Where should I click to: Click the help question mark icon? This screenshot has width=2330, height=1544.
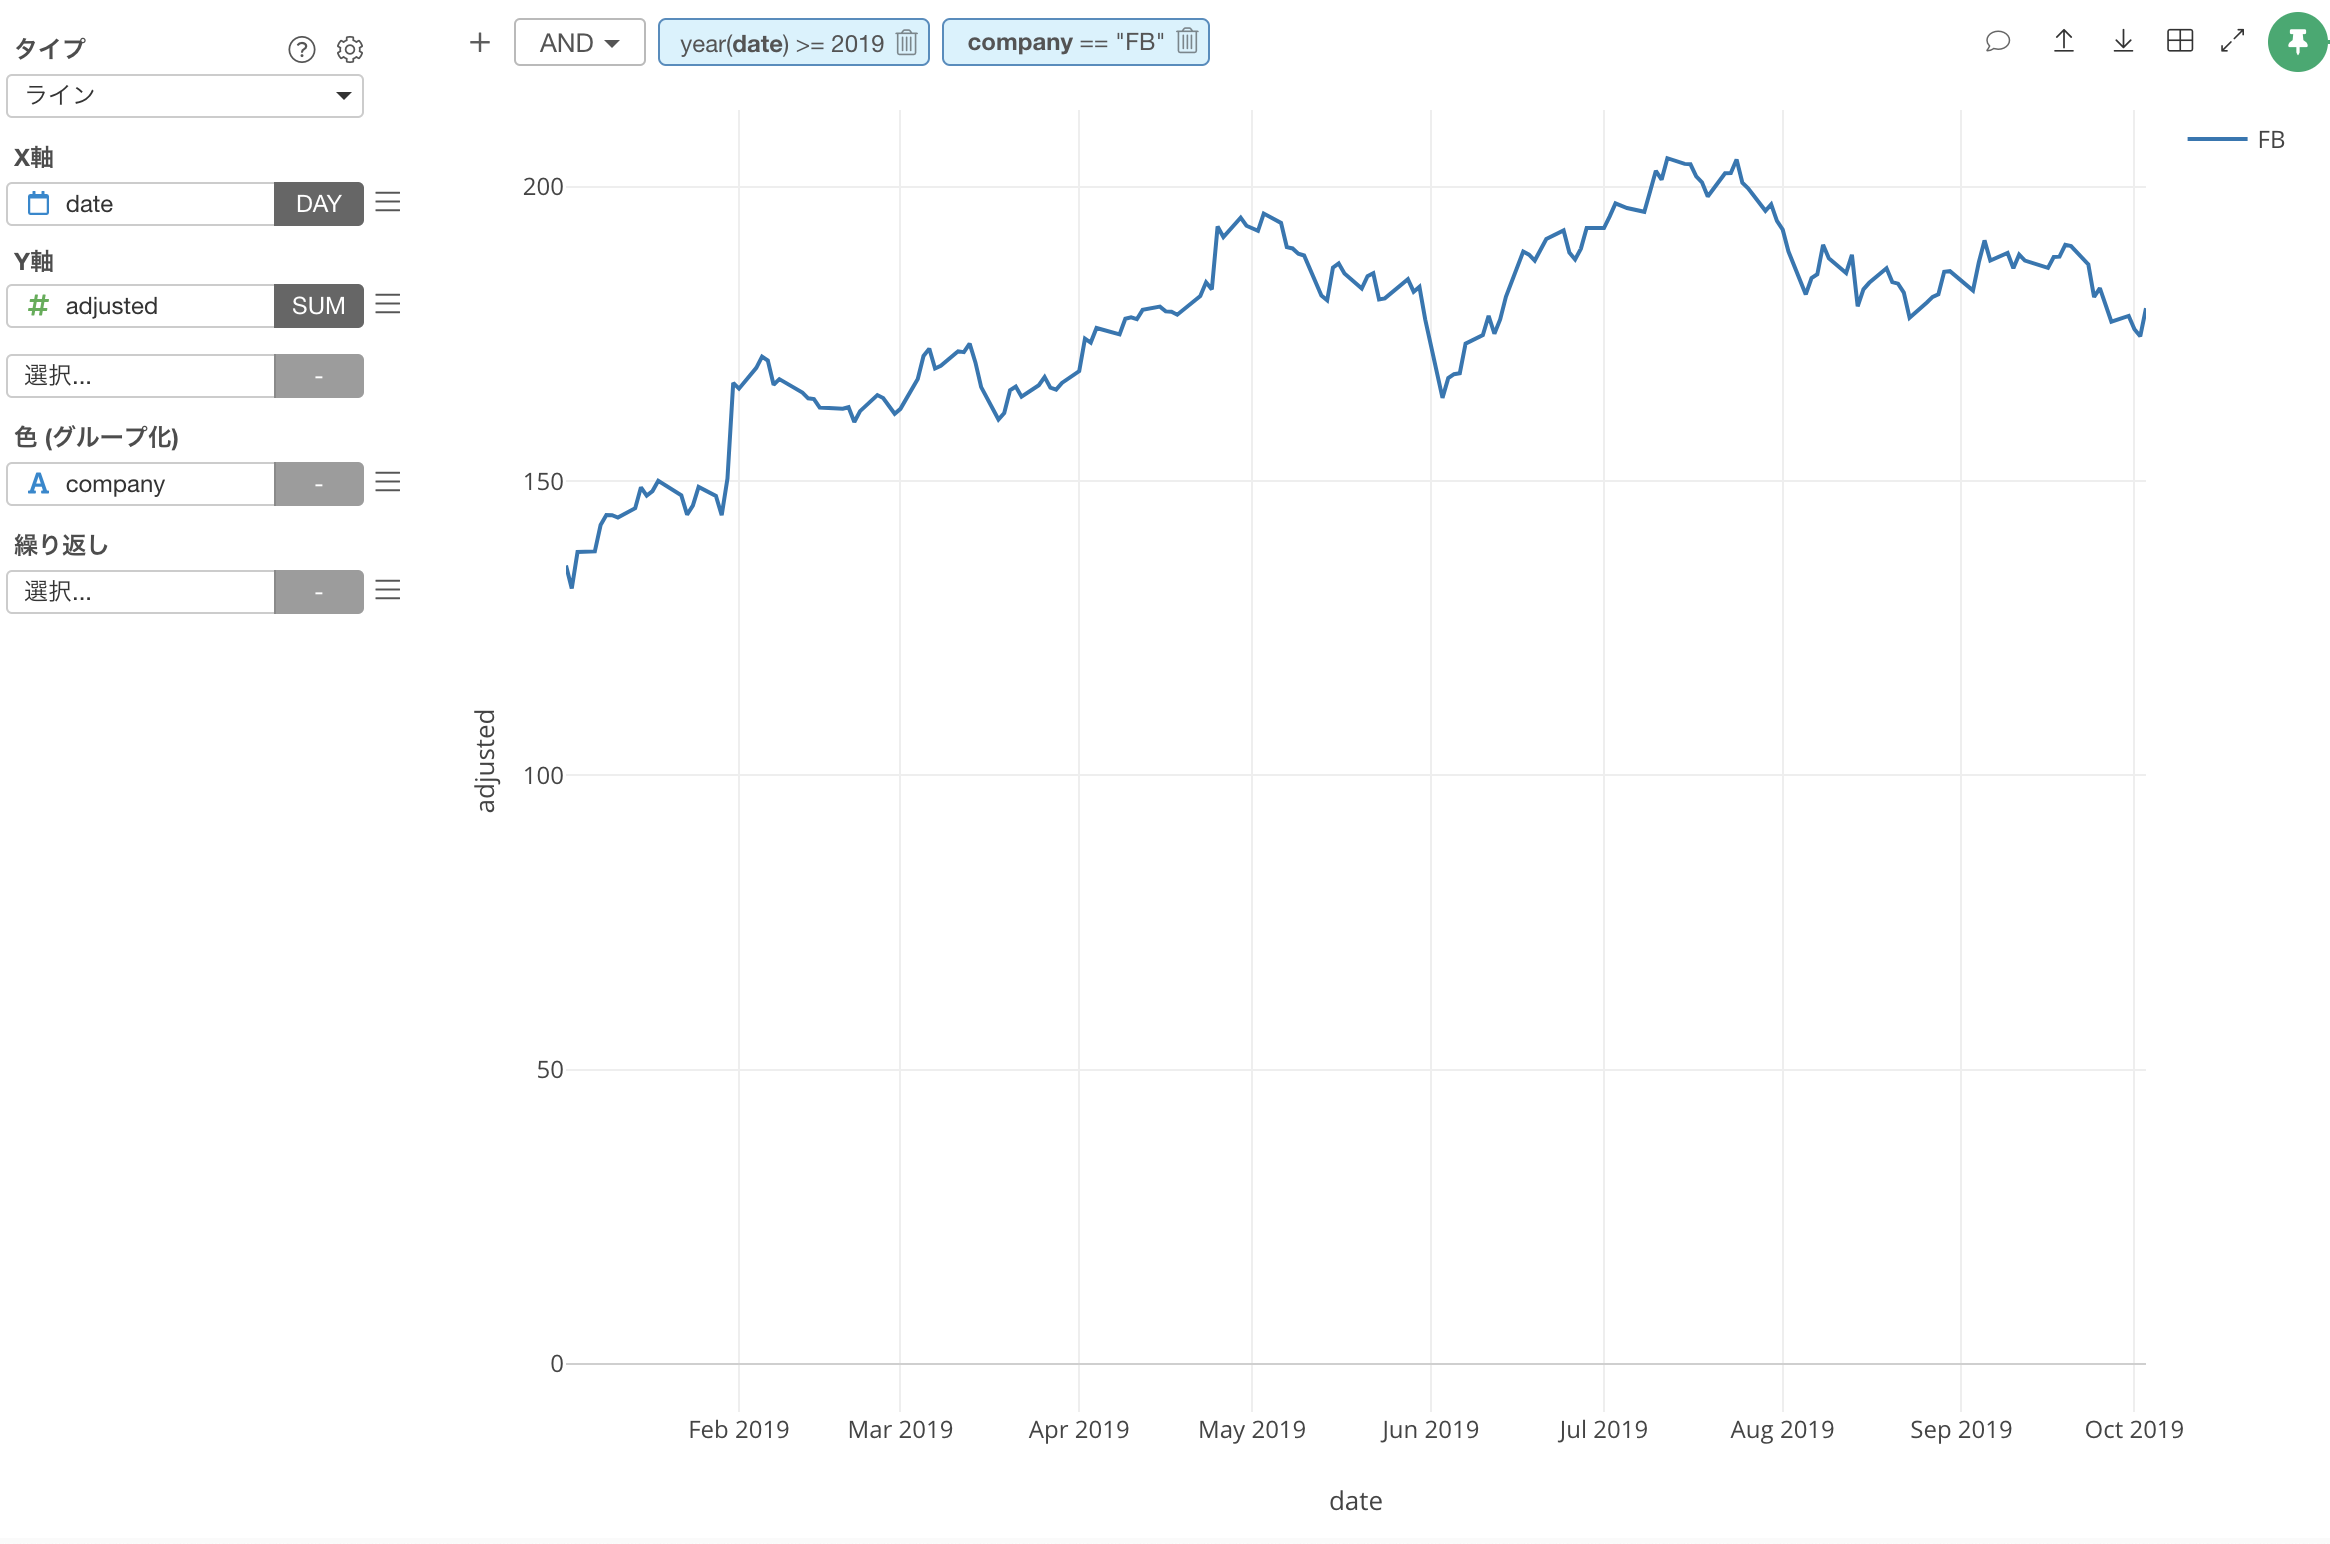[301, 49]
